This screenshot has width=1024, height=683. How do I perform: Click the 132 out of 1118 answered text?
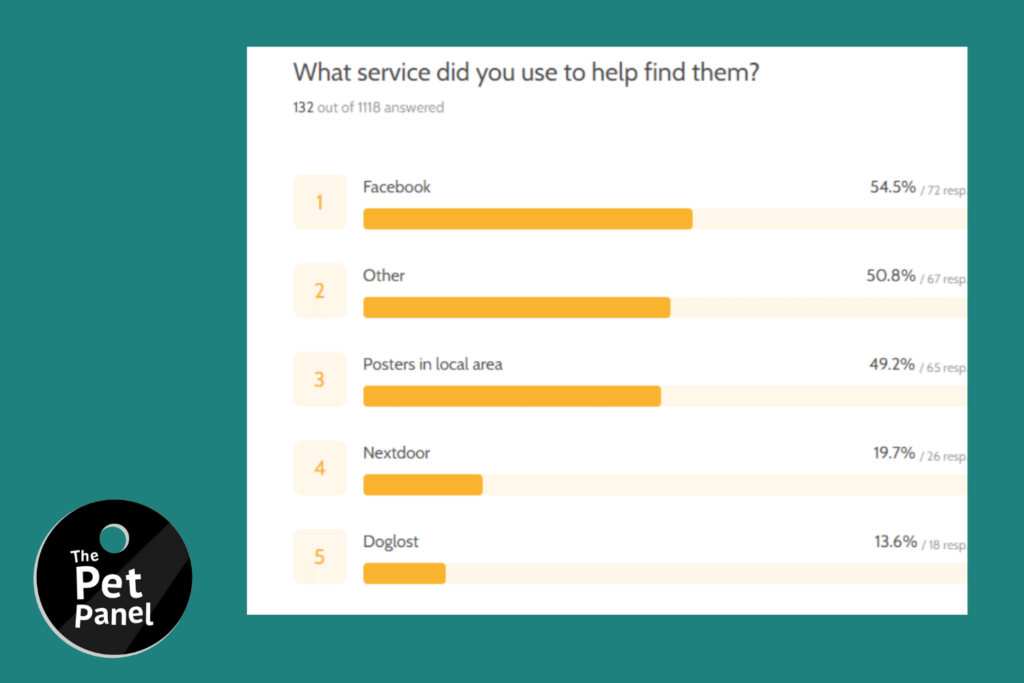368,108
